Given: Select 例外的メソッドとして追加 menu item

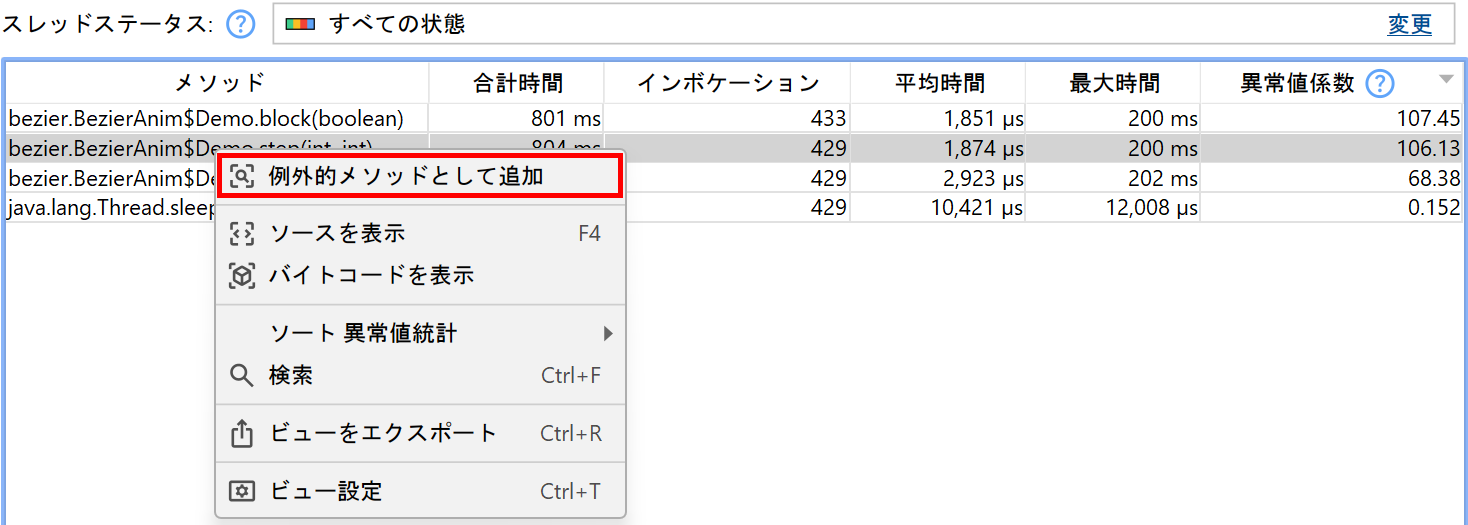Looking at the screenshot, I should (x=406, y=177).
